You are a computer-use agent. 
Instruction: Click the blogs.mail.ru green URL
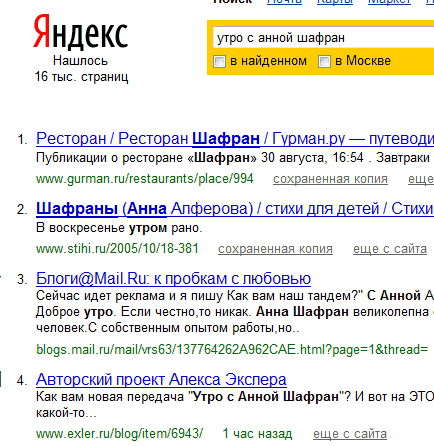[x=232, y=350]
